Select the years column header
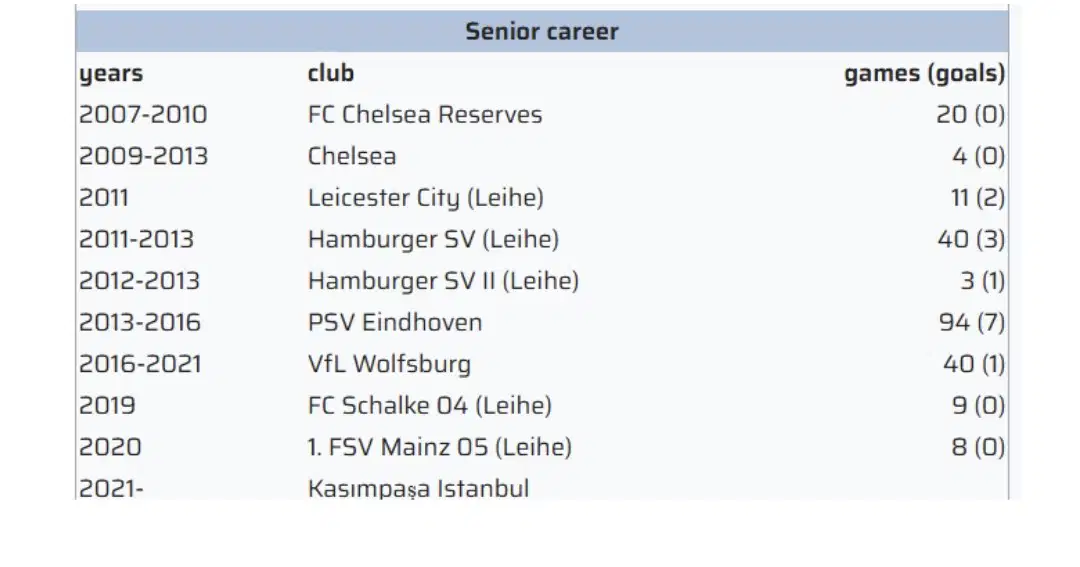This screenshot has height=567, width=1080. click(111, 73)
